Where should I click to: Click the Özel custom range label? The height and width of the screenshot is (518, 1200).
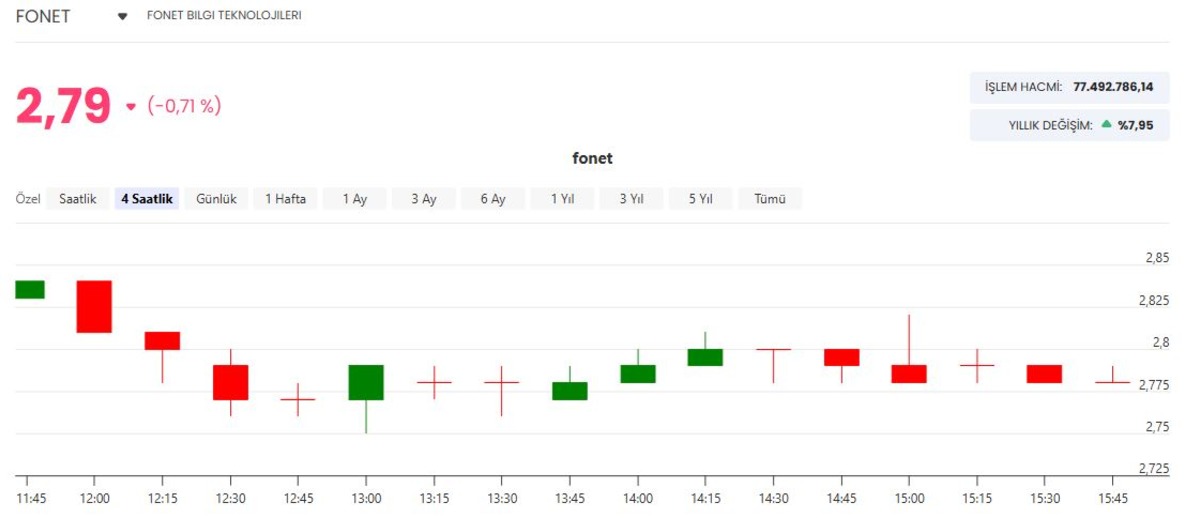point(28,199)
